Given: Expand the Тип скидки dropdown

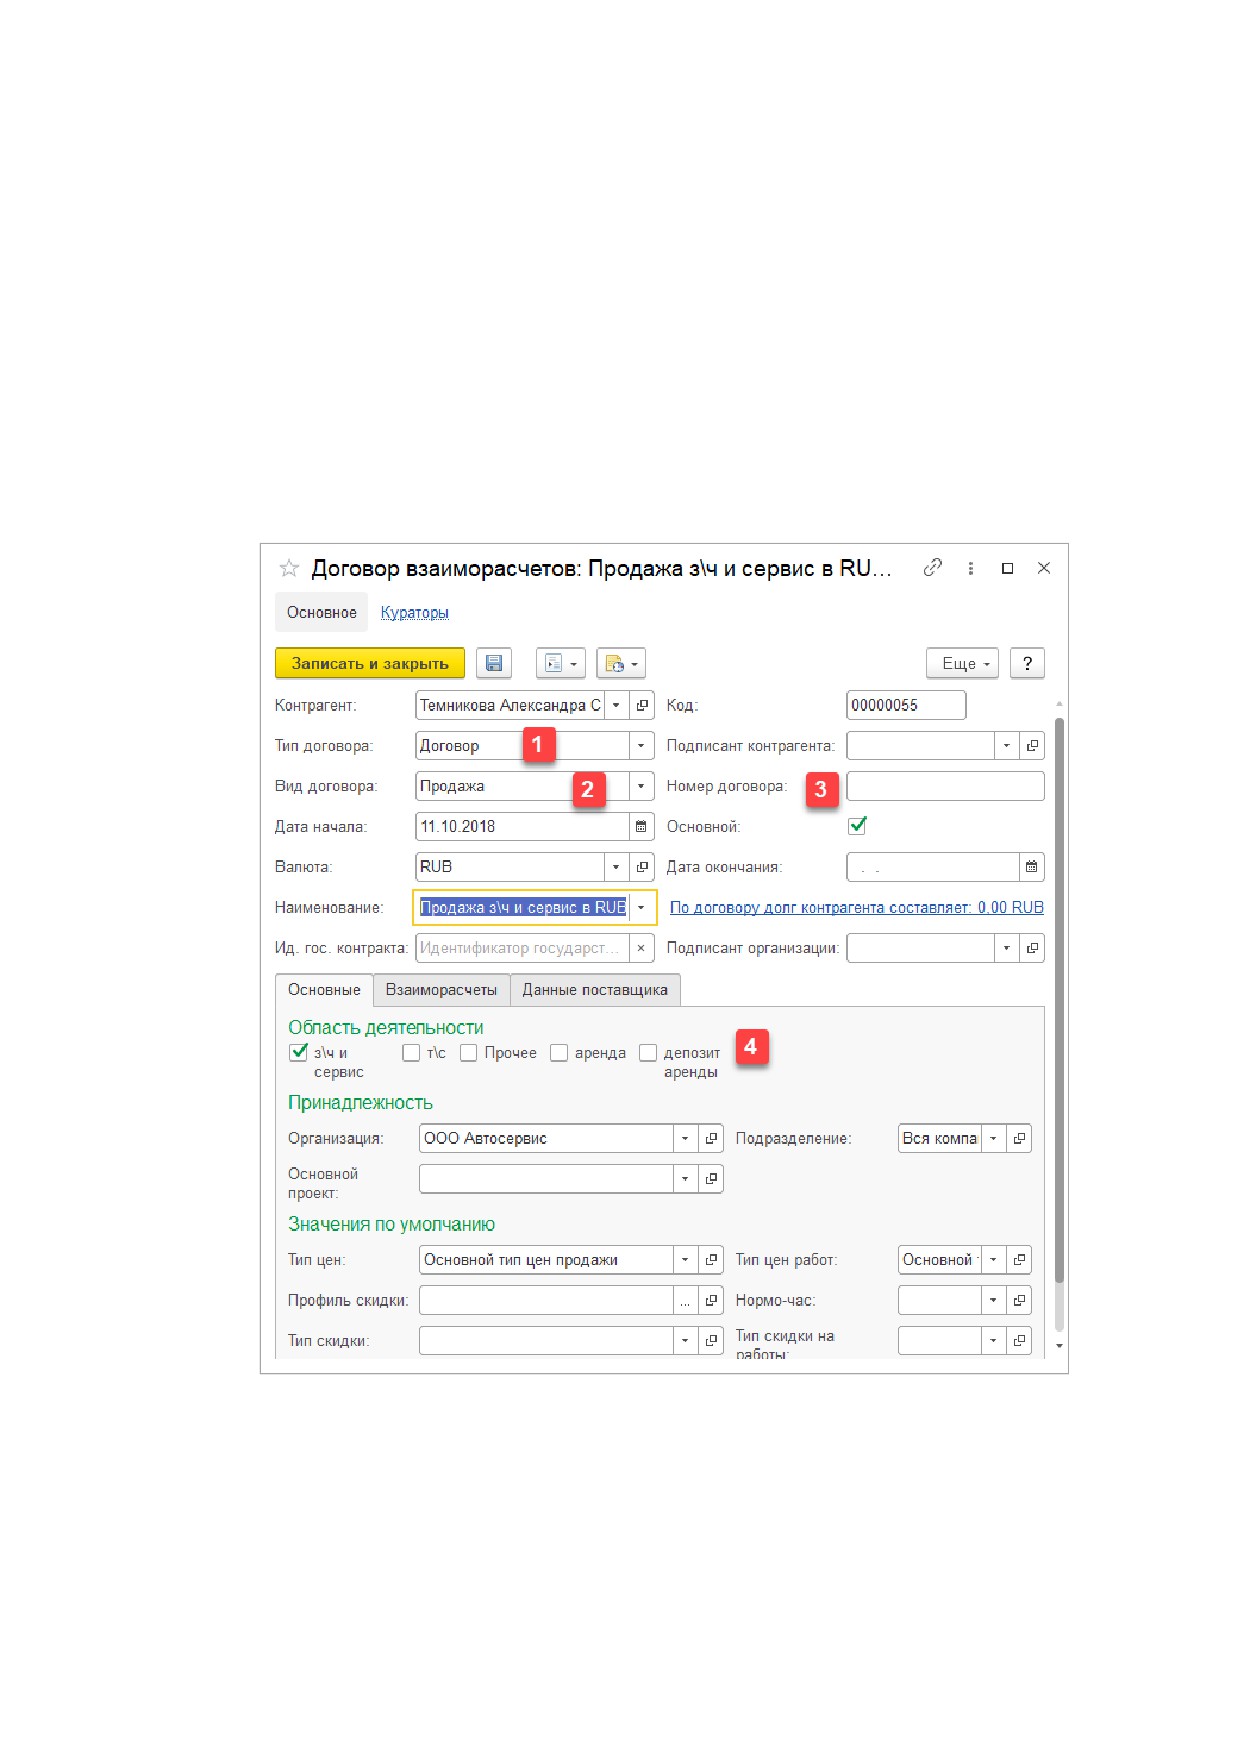Looking at the screenshot, I should point(685,1341).
